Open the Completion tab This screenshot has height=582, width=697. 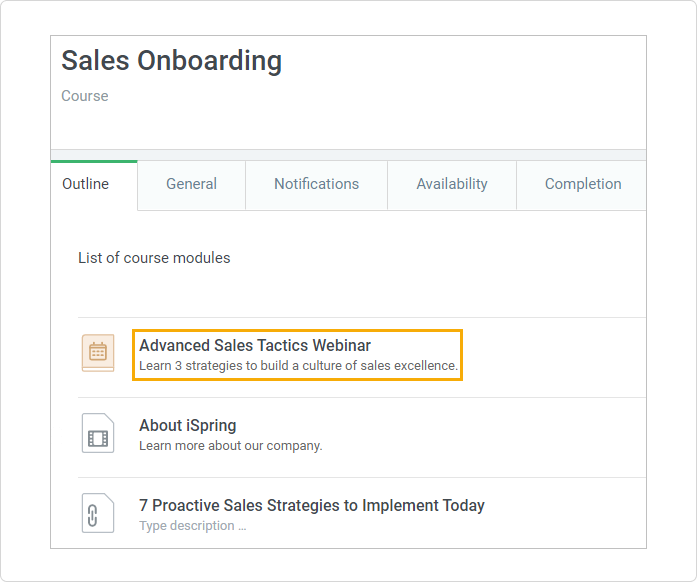tap(582, 184)
